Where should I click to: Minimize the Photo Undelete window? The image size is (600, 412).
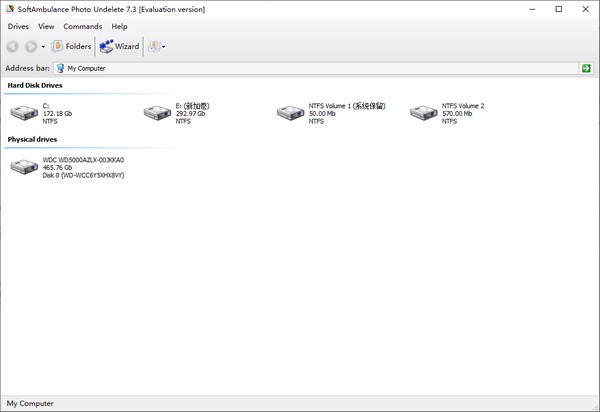click(532, 9)
